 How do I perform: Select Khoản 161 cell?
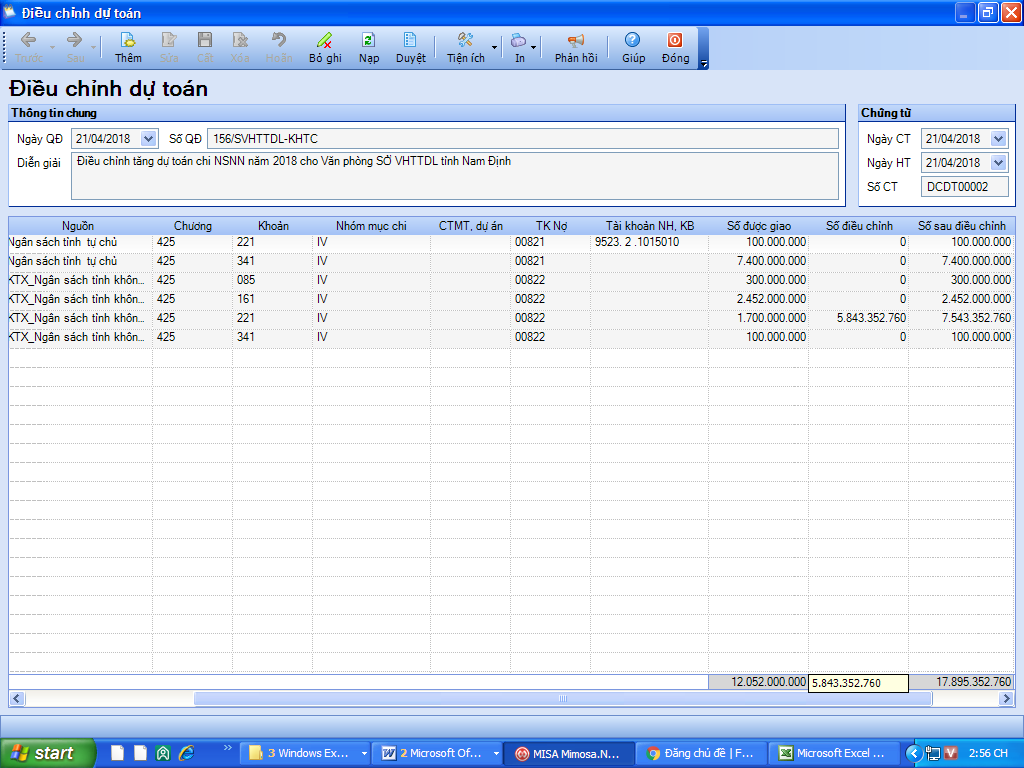click(x=273, y=299)
